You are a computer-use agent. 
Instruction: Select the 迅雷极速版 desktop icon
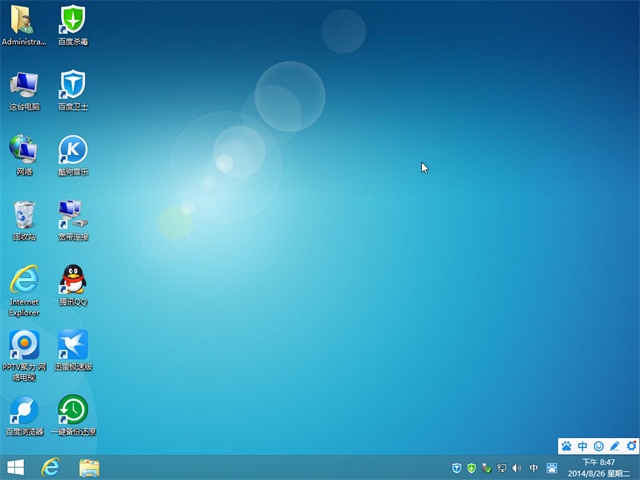coord(73,345)
